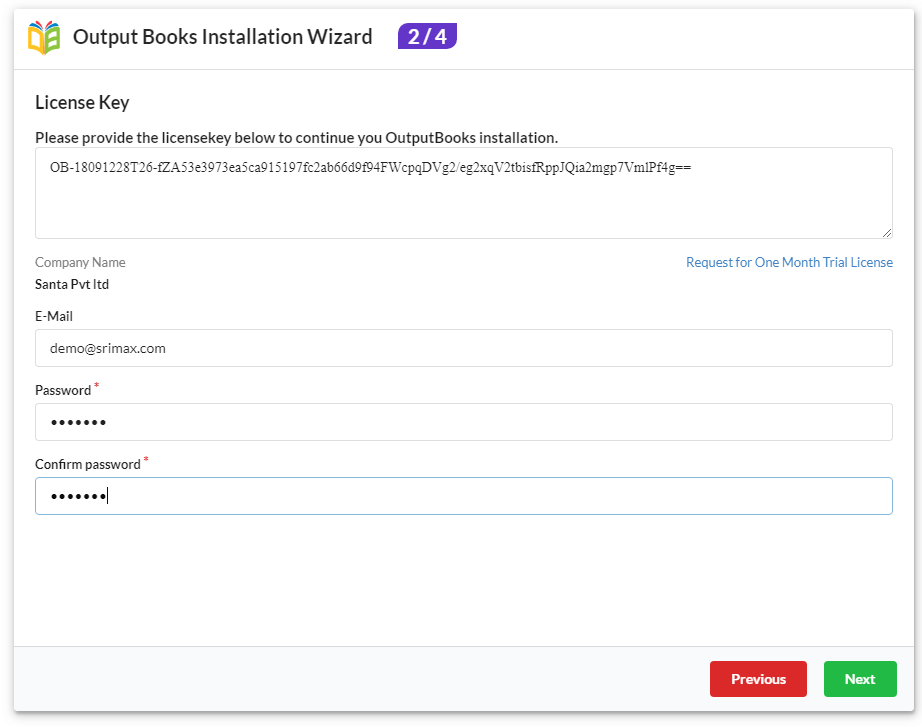Proceed with the Next button
Viewport: 922px width, 727px height.
tap(860, 679)
